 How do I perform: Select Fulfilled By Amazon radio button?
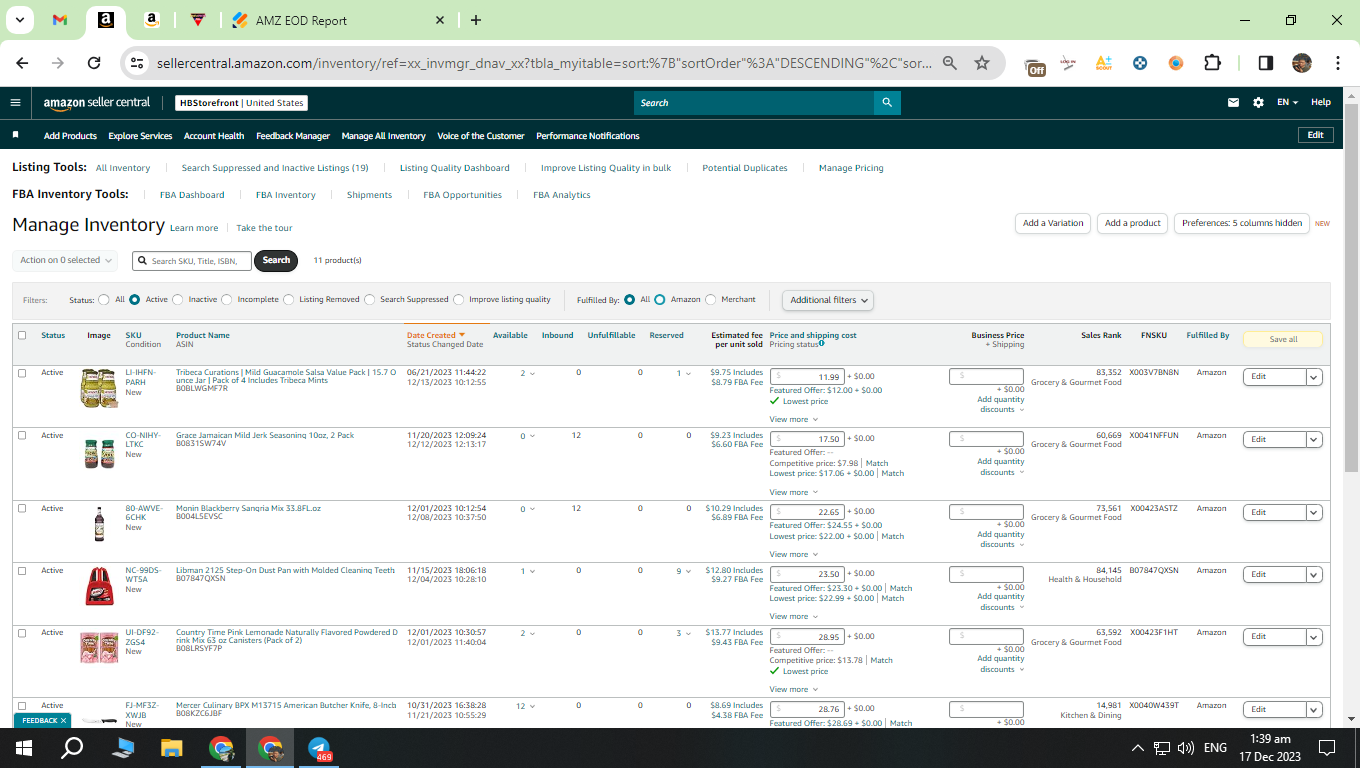click(660, 299)
